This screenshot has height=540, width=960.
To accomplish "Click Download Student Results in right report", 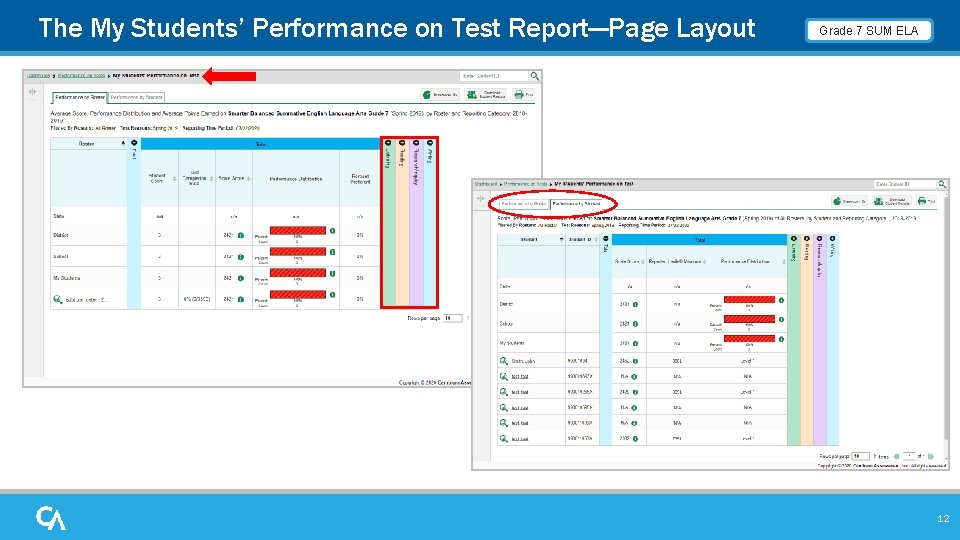I will [892, 201].
